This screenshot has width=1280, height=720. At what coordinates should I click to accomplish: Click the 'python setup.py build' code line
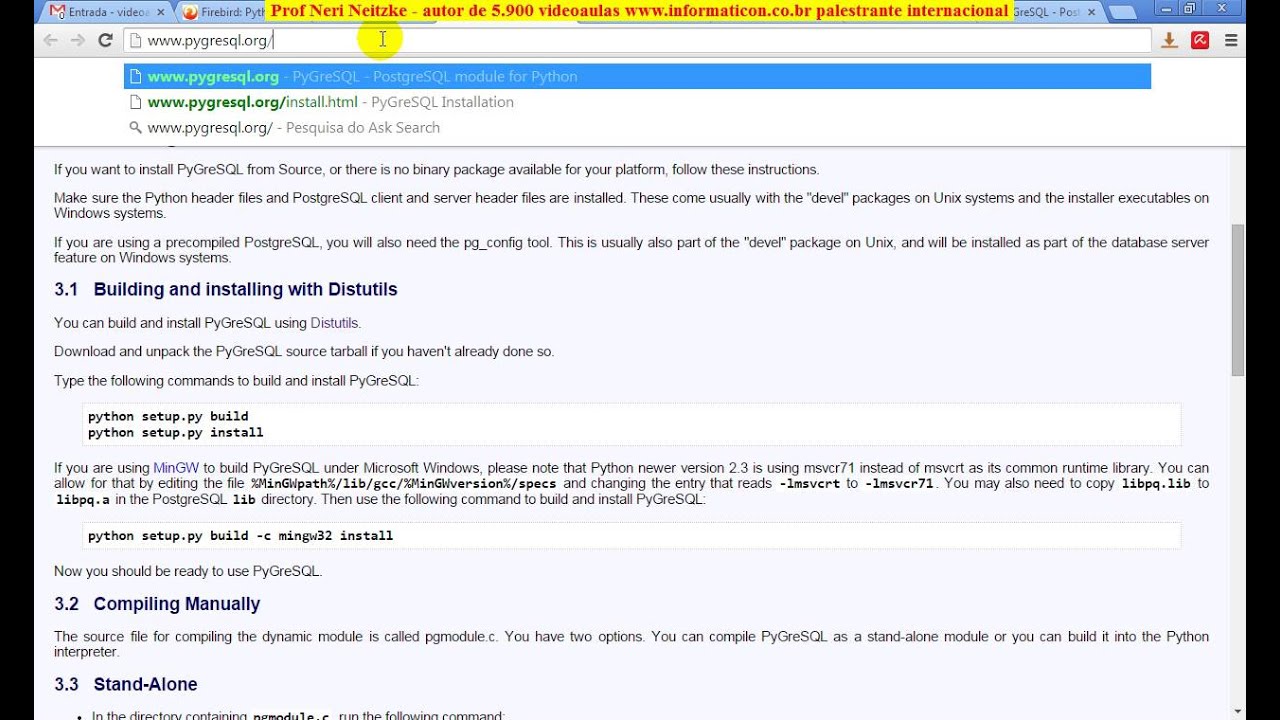click(x=168, y=416)
